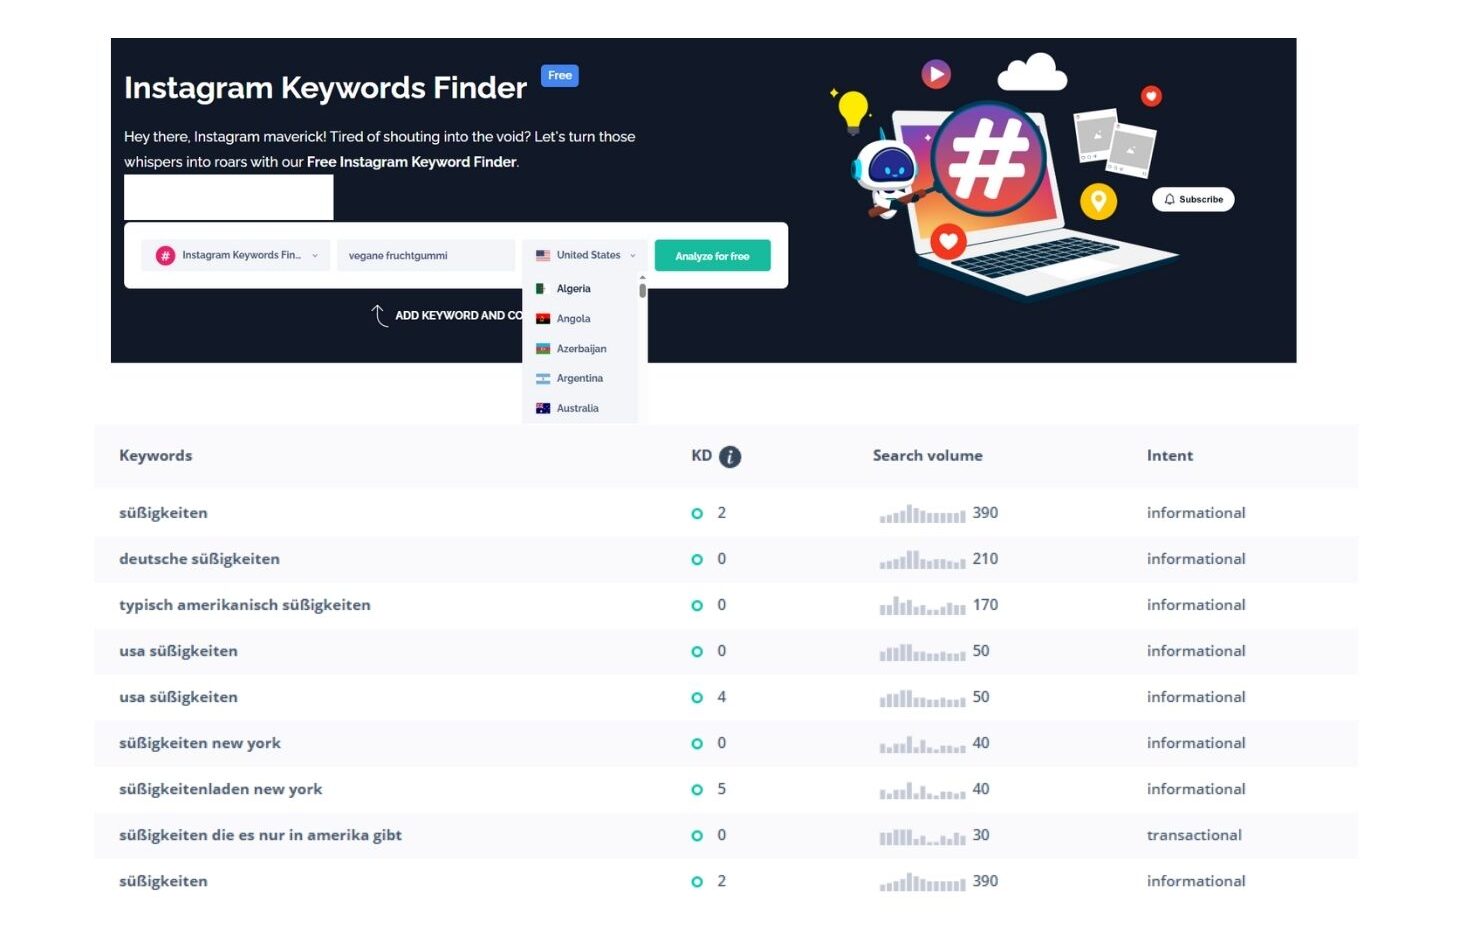Viewport: 1470px width, 944px height.
Task: Click search volume chart for typisch amerikanisch süßigkeiten
Action: pyautogui.click(x=922, y=606)
